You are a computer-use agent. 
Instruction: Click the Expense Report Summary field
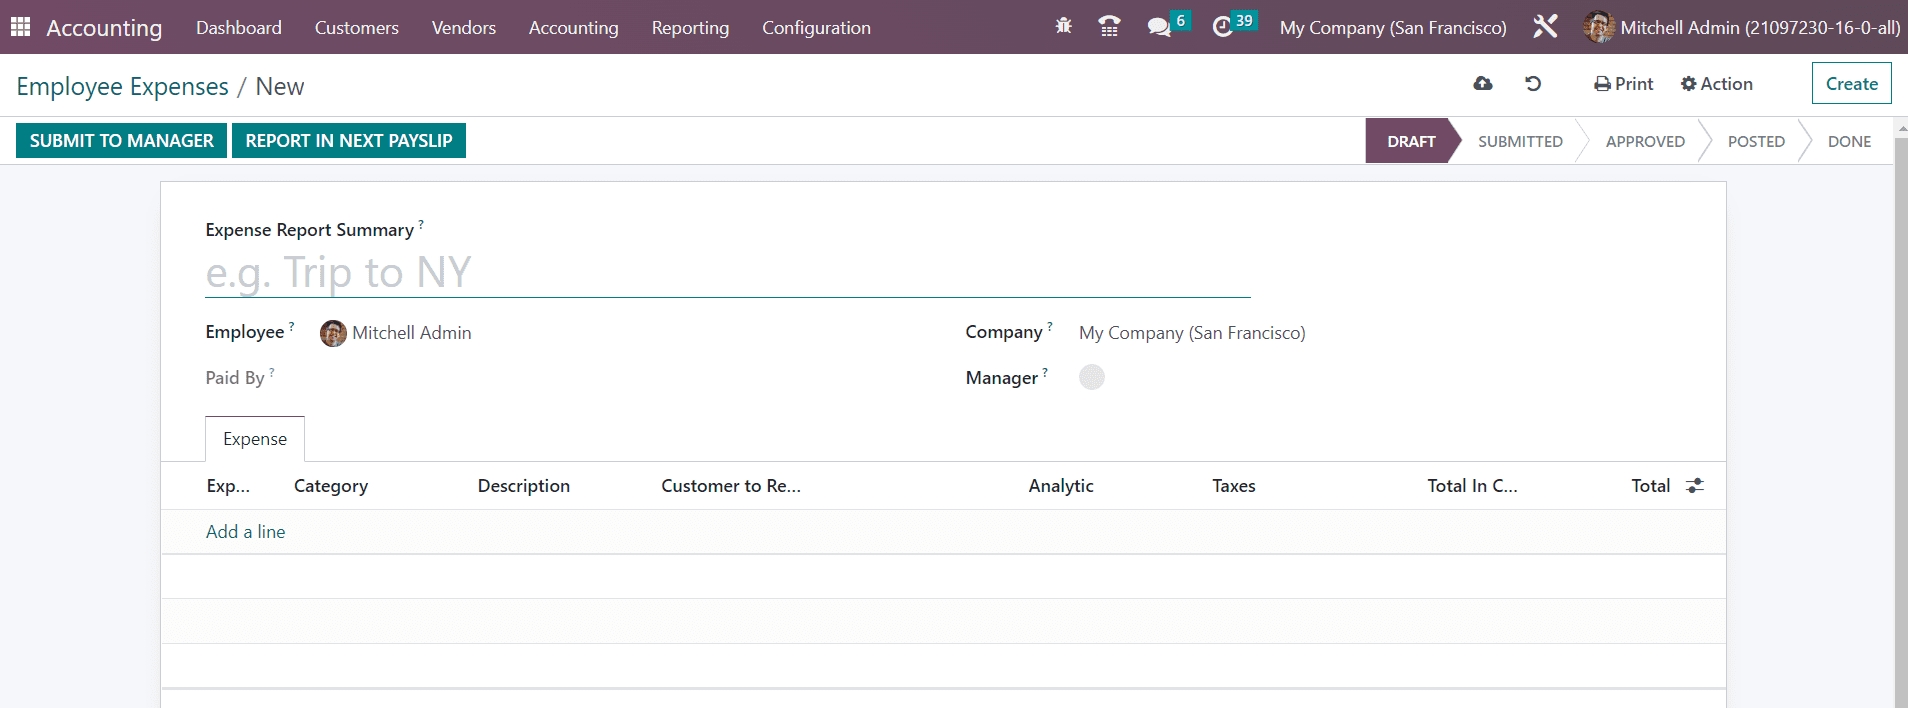(727, 273)
